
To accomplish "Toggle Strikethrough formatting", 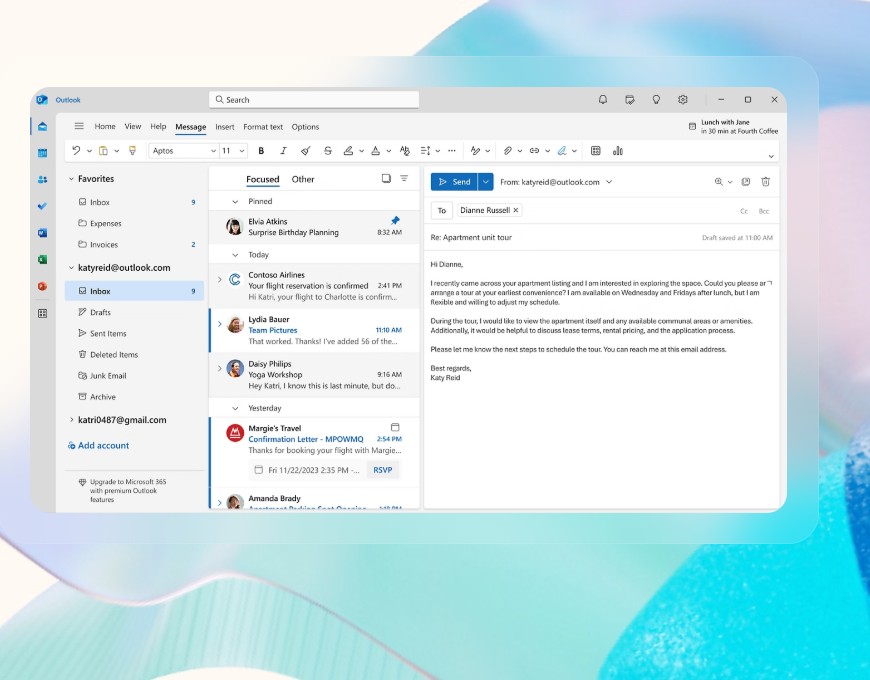I will [x=328, y=151].
